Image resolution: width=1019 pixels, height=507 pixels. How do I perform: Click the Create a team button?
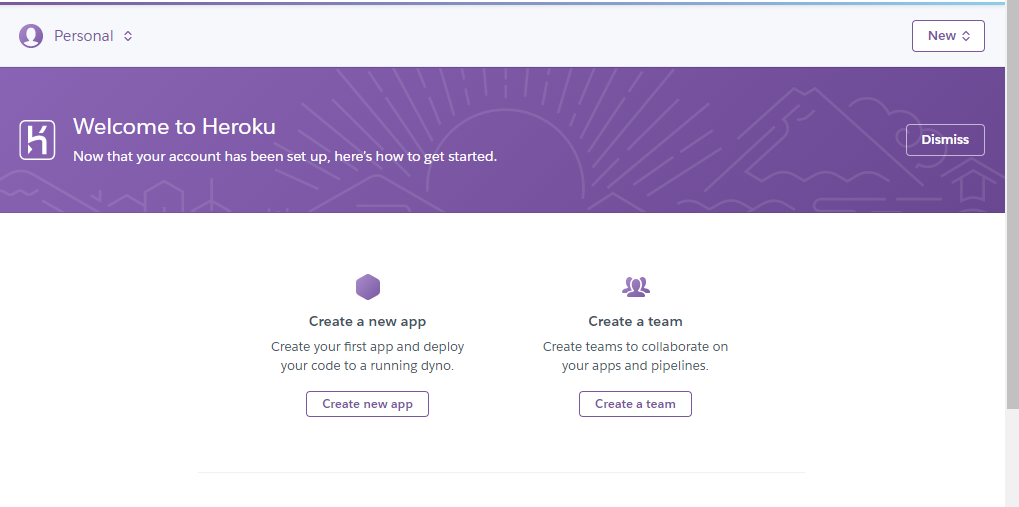[635, 404]
